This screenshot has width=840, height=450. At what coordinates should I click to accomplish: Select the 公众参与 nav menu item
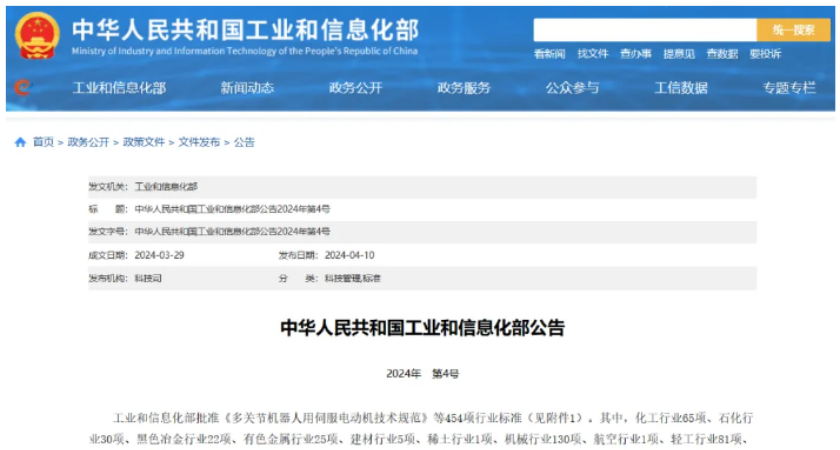pyautogui.click(x=572, y=88)
